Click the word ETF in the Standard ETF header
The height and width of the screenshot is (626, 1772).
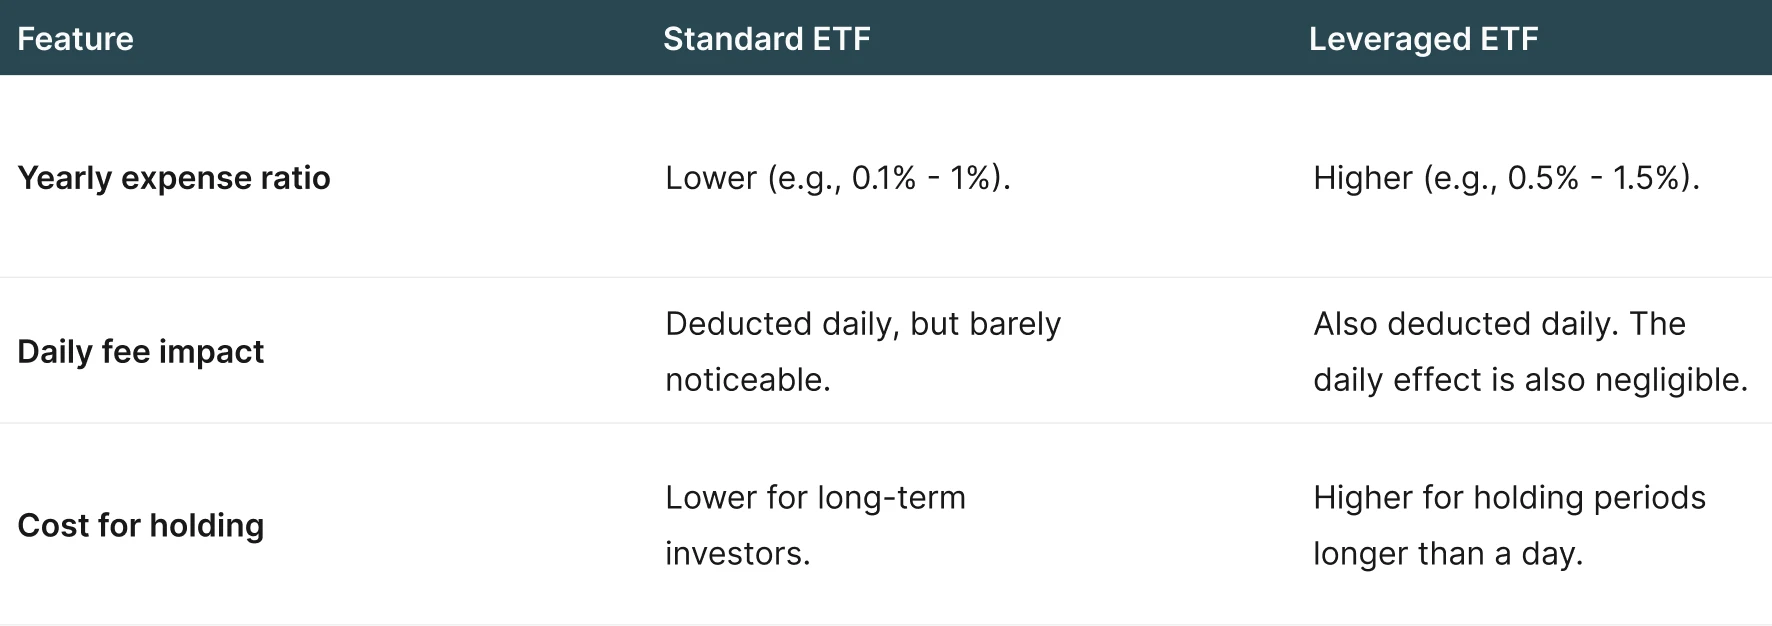pyautogui.click(x=841, y=39)
